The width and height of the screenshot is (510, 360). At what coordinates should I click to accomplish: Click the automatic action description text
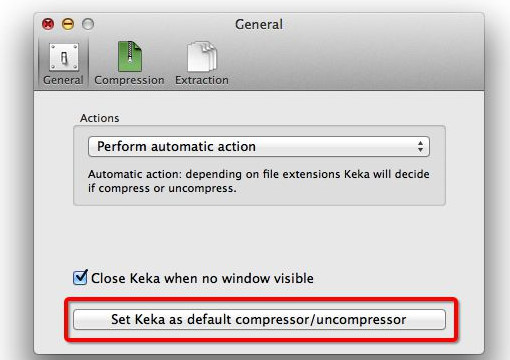coord(259,181)
